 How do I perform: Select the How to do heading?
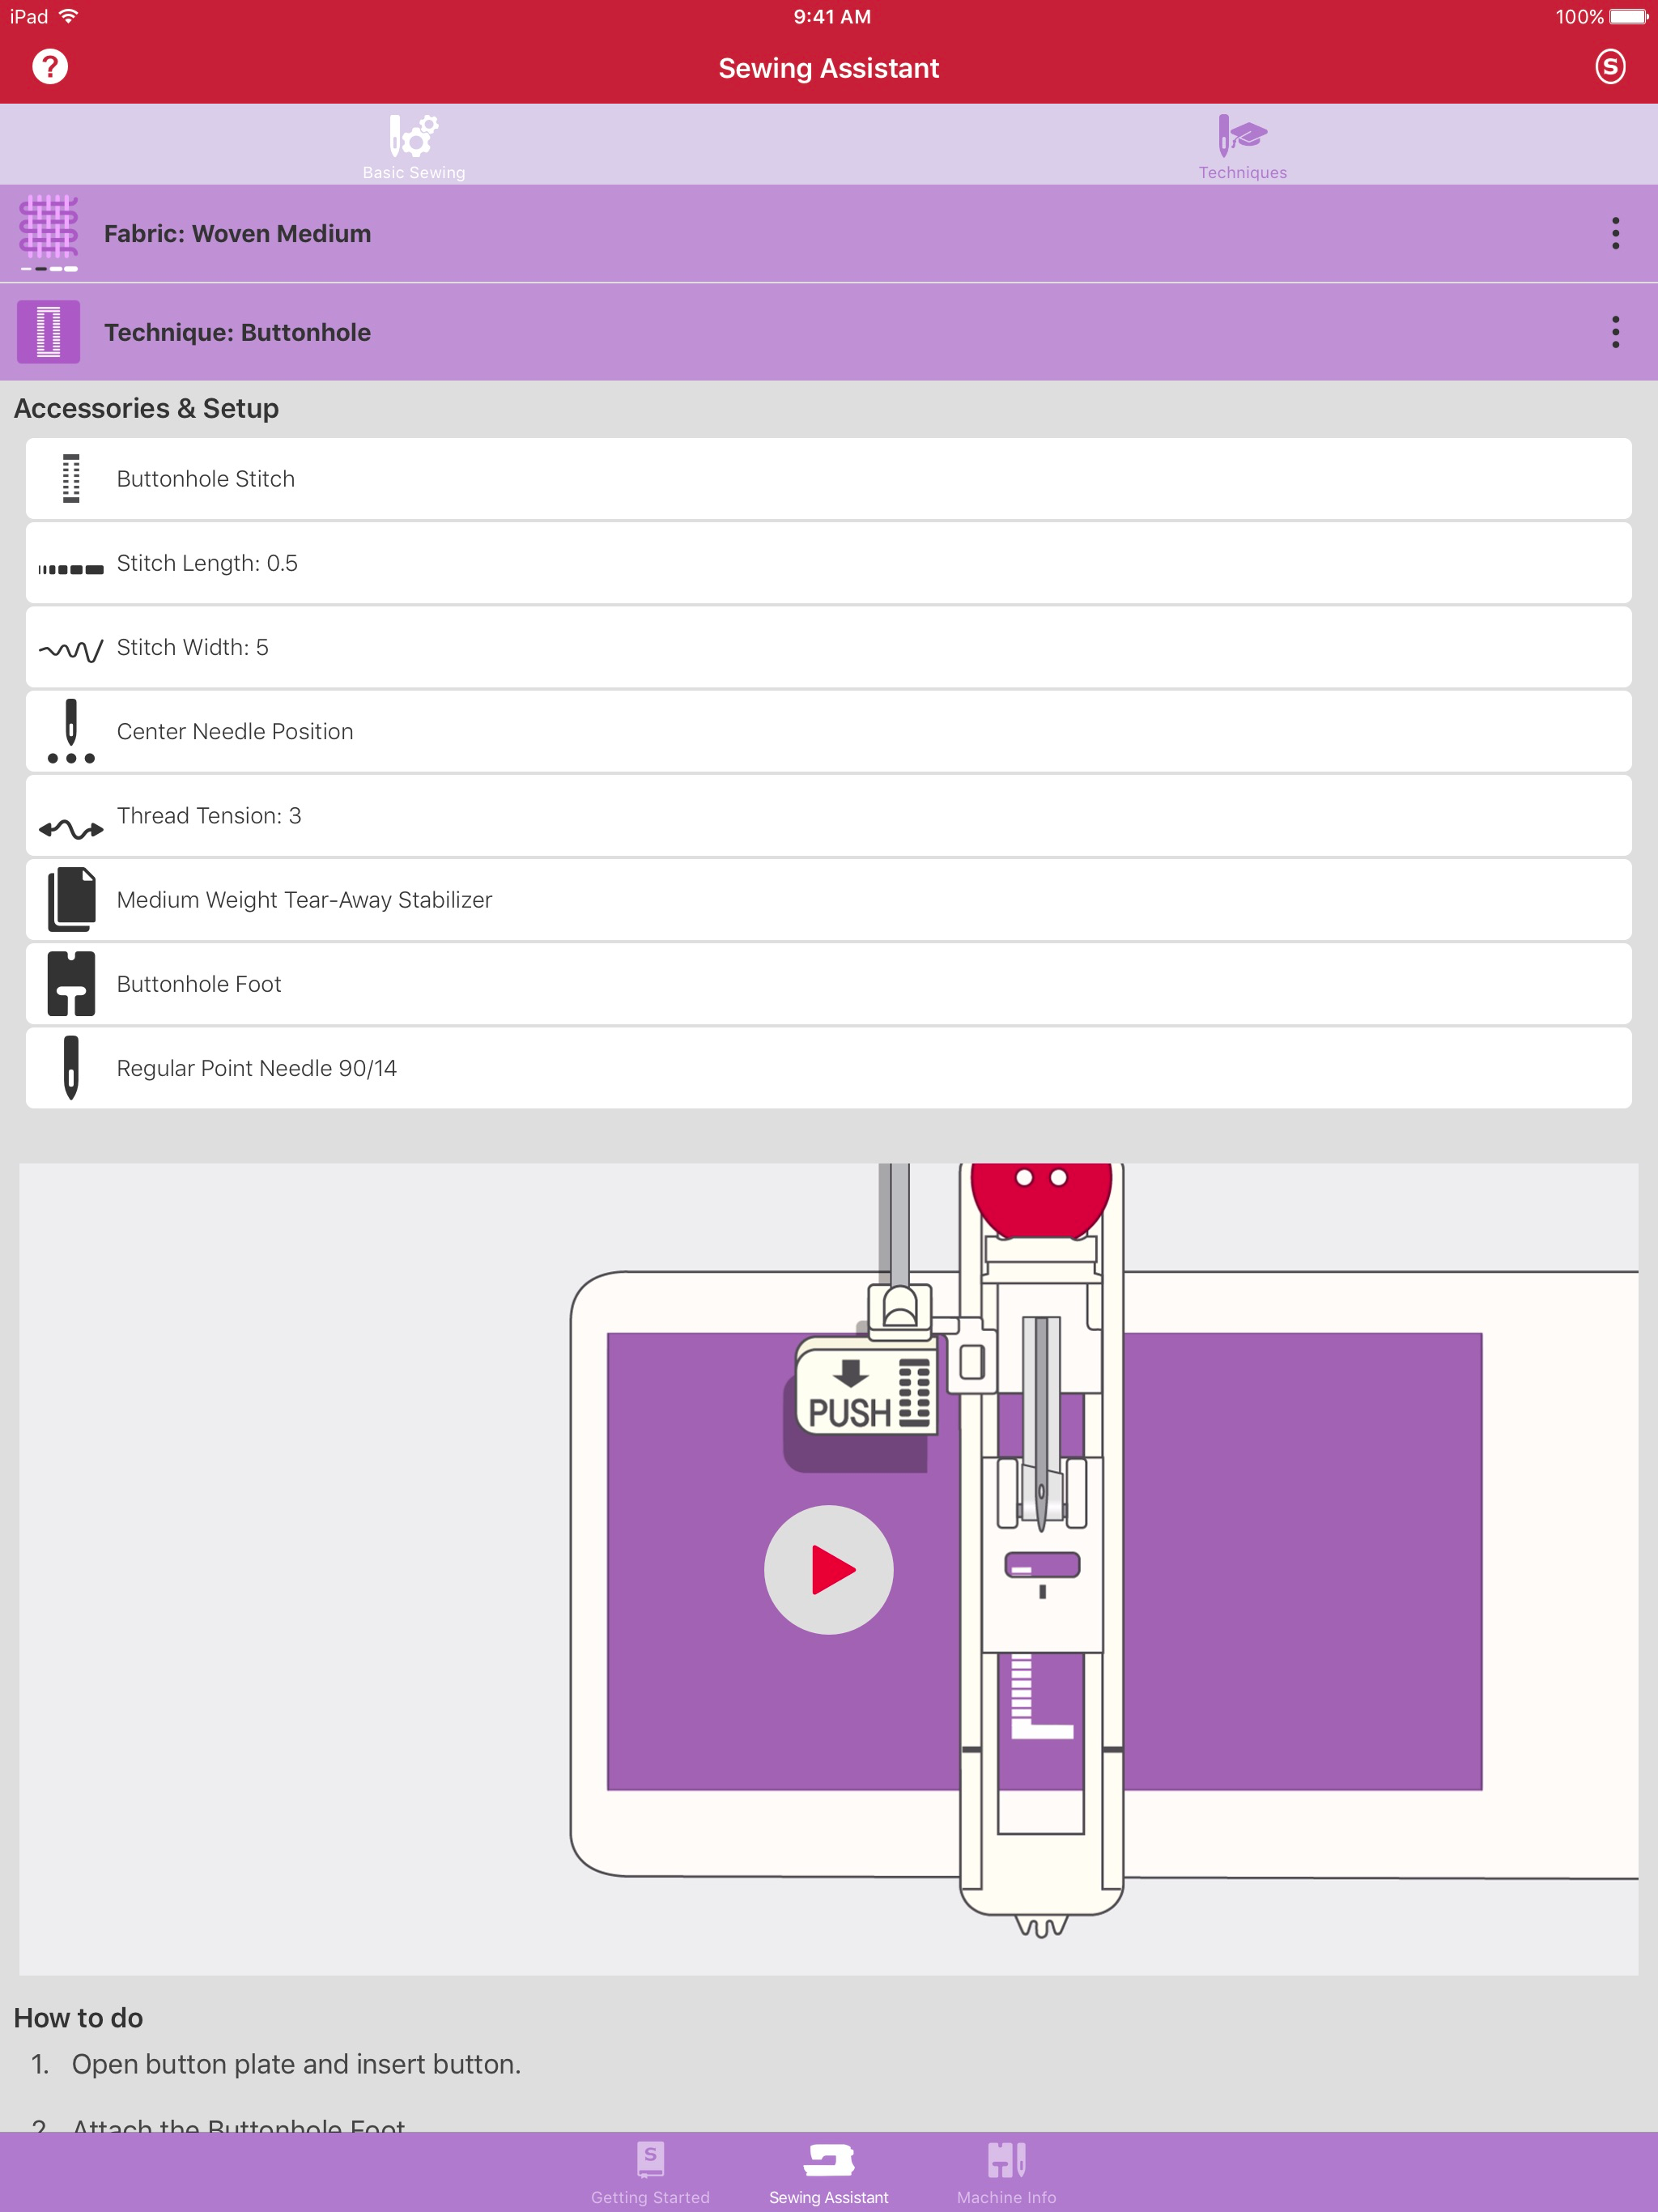point(78,2018)
